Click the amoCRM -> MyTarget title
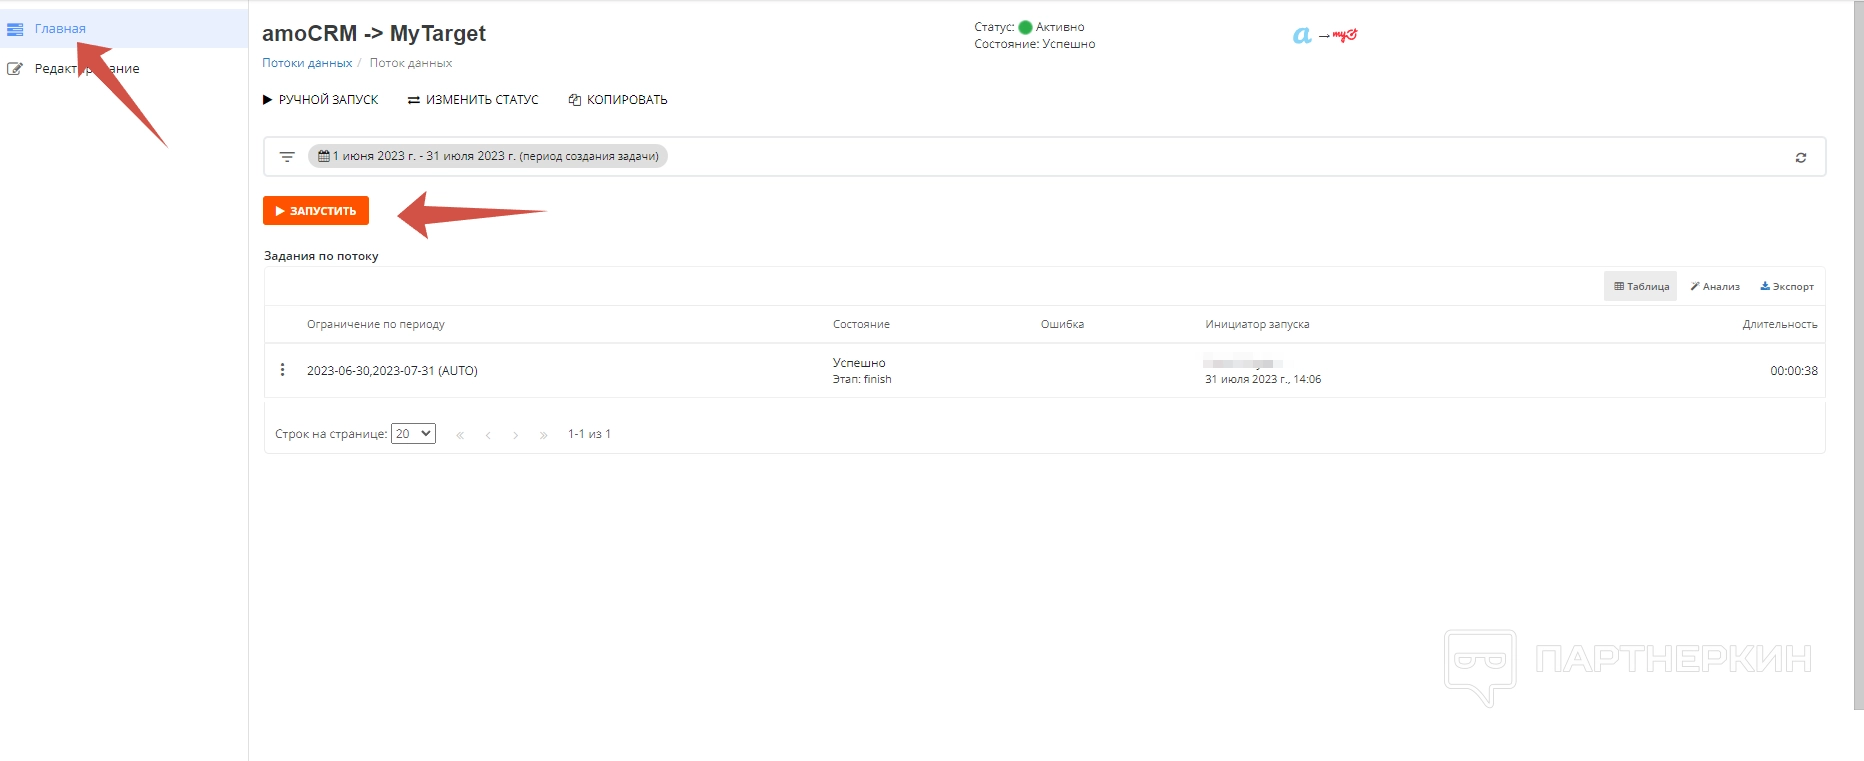The image size is (1864, 761). pyautogui.click(x=374, y=34)
